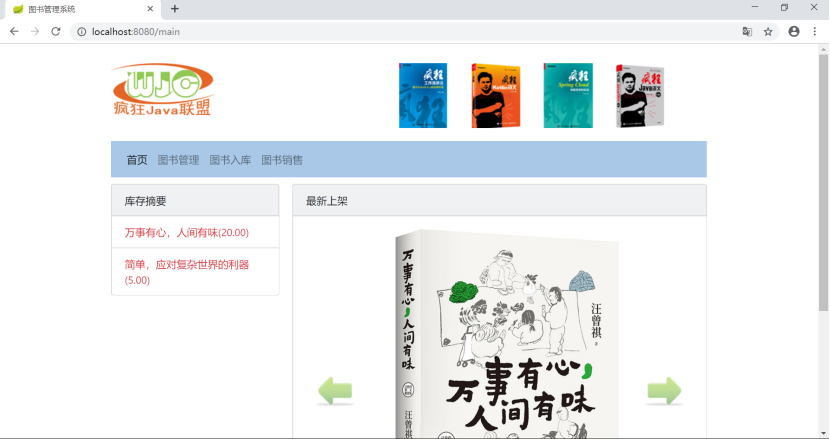Screen dimensions: 830x439
Task: Click the 疯狂Java联盟 logo
Action: [x=163, y=90]
